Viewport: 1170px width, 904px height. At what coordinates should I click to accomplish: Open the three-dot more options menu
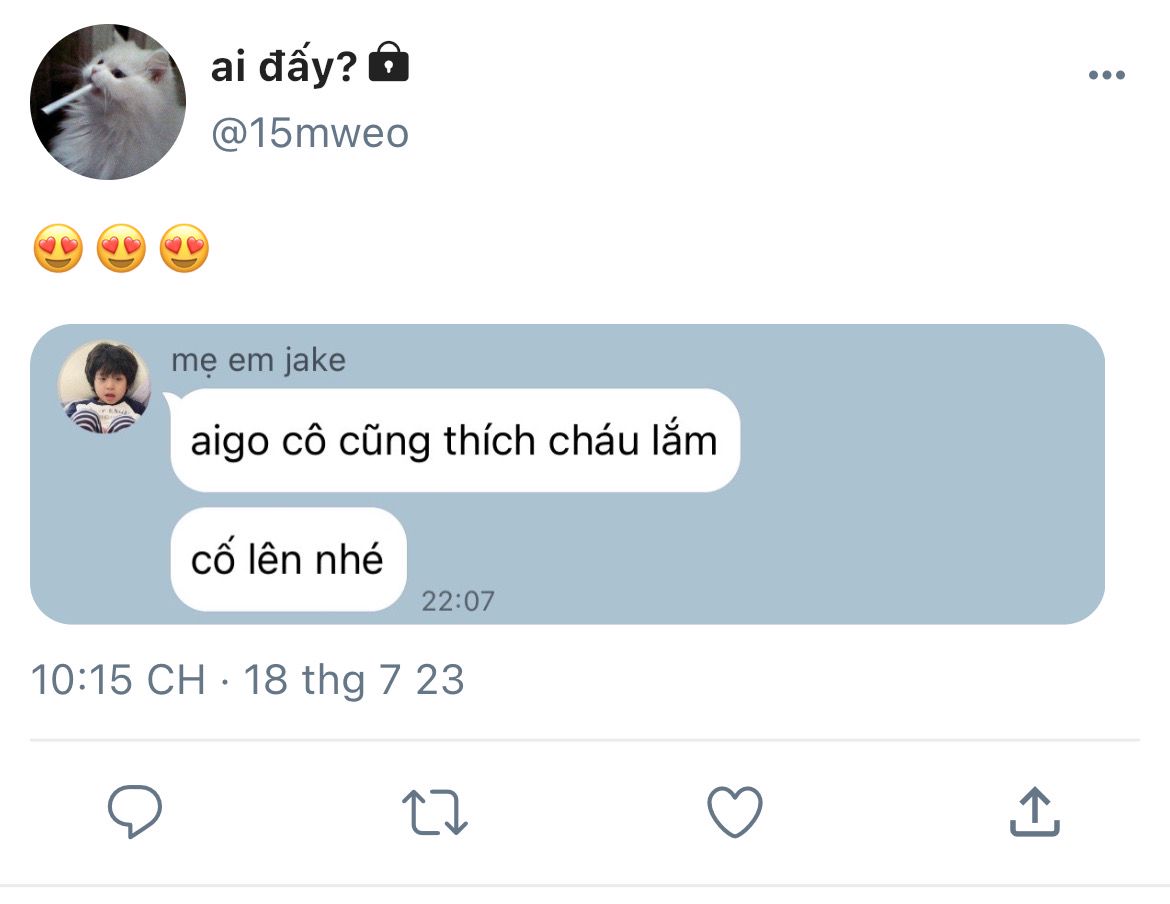(1107, 75)
